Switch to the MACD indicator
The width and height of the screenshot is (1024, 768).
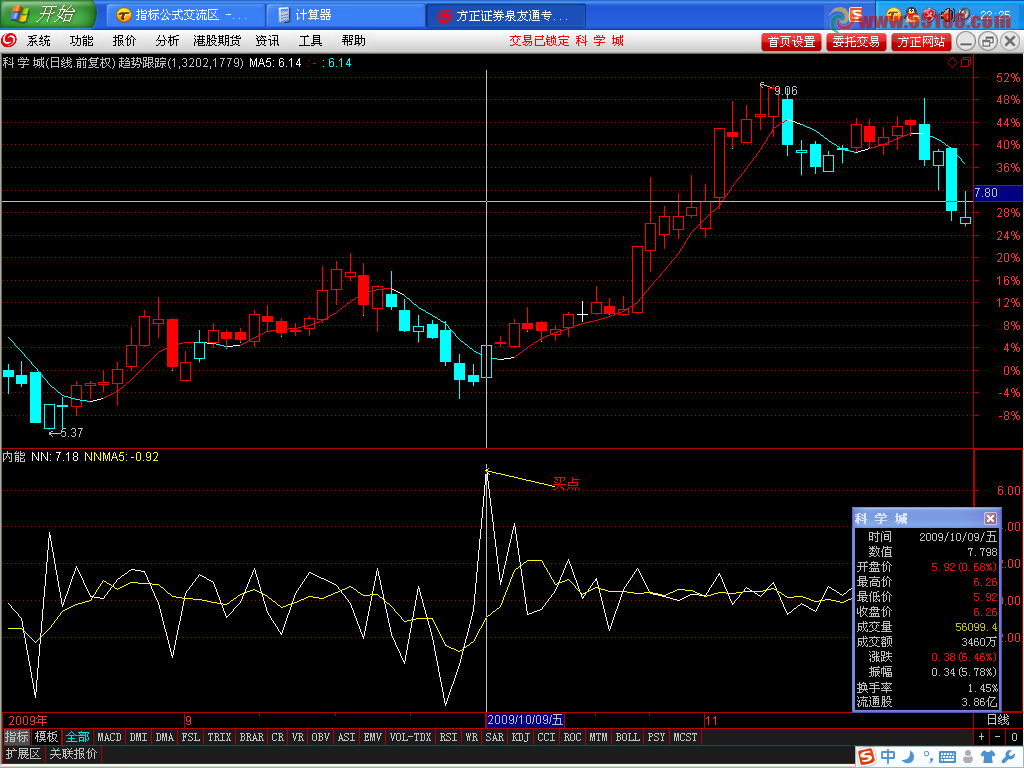[x=109, y=737]
